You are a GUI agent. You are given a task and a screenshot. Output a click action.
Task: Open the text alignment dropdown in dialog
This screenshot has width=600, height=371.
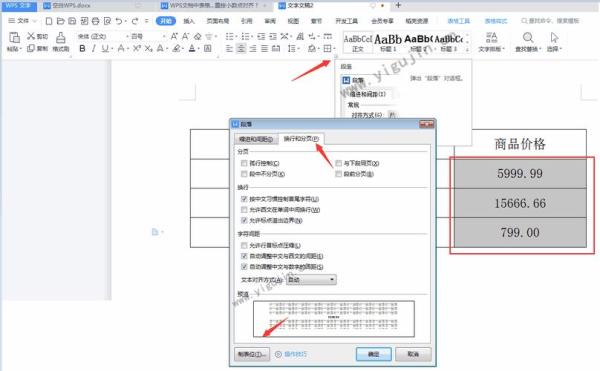(311, 280)
